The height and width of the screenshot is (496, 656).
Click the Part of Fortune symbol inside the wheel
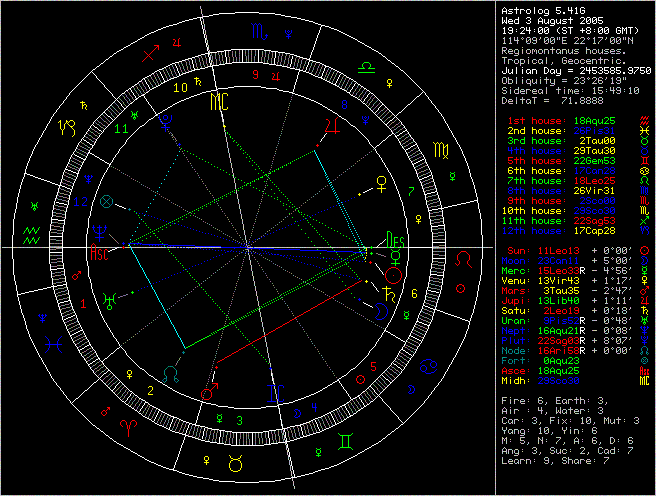click(107, 201)
